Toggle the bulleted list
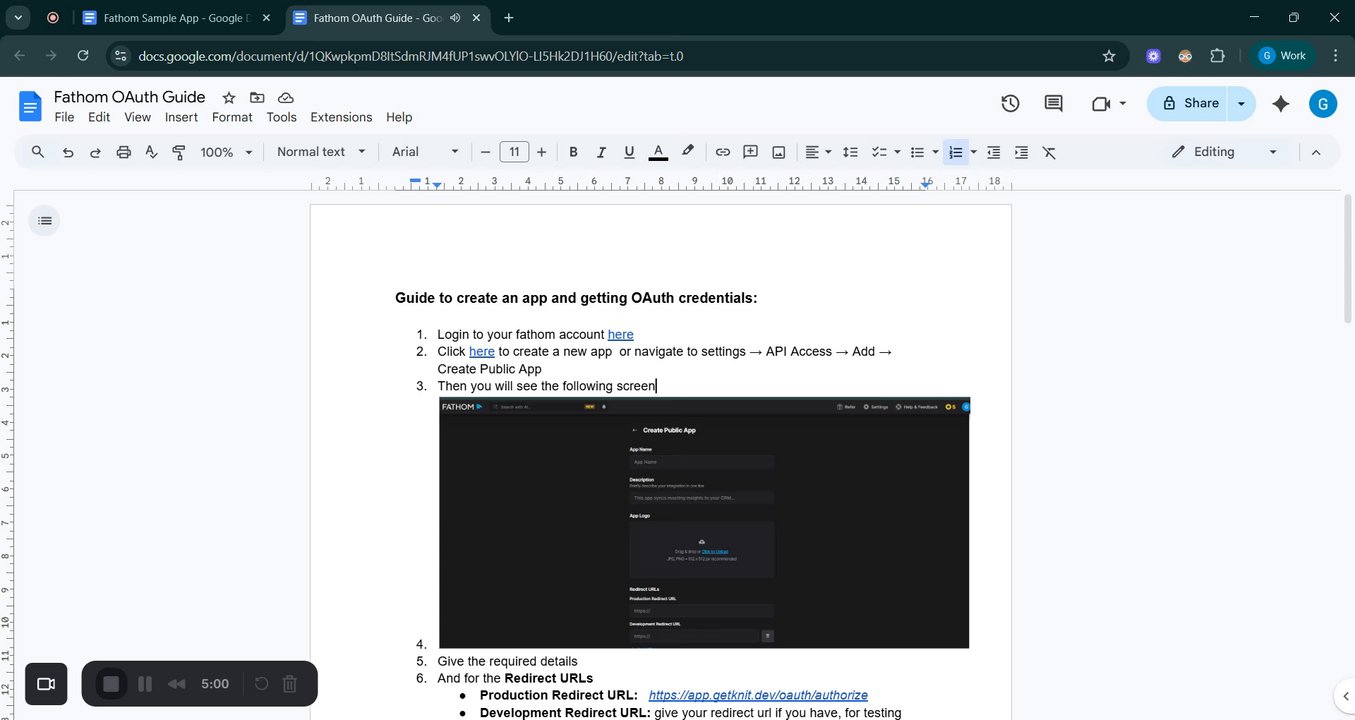Image resolution: width=1355 pixels, height=720 pixels. (x=917, y=152)
